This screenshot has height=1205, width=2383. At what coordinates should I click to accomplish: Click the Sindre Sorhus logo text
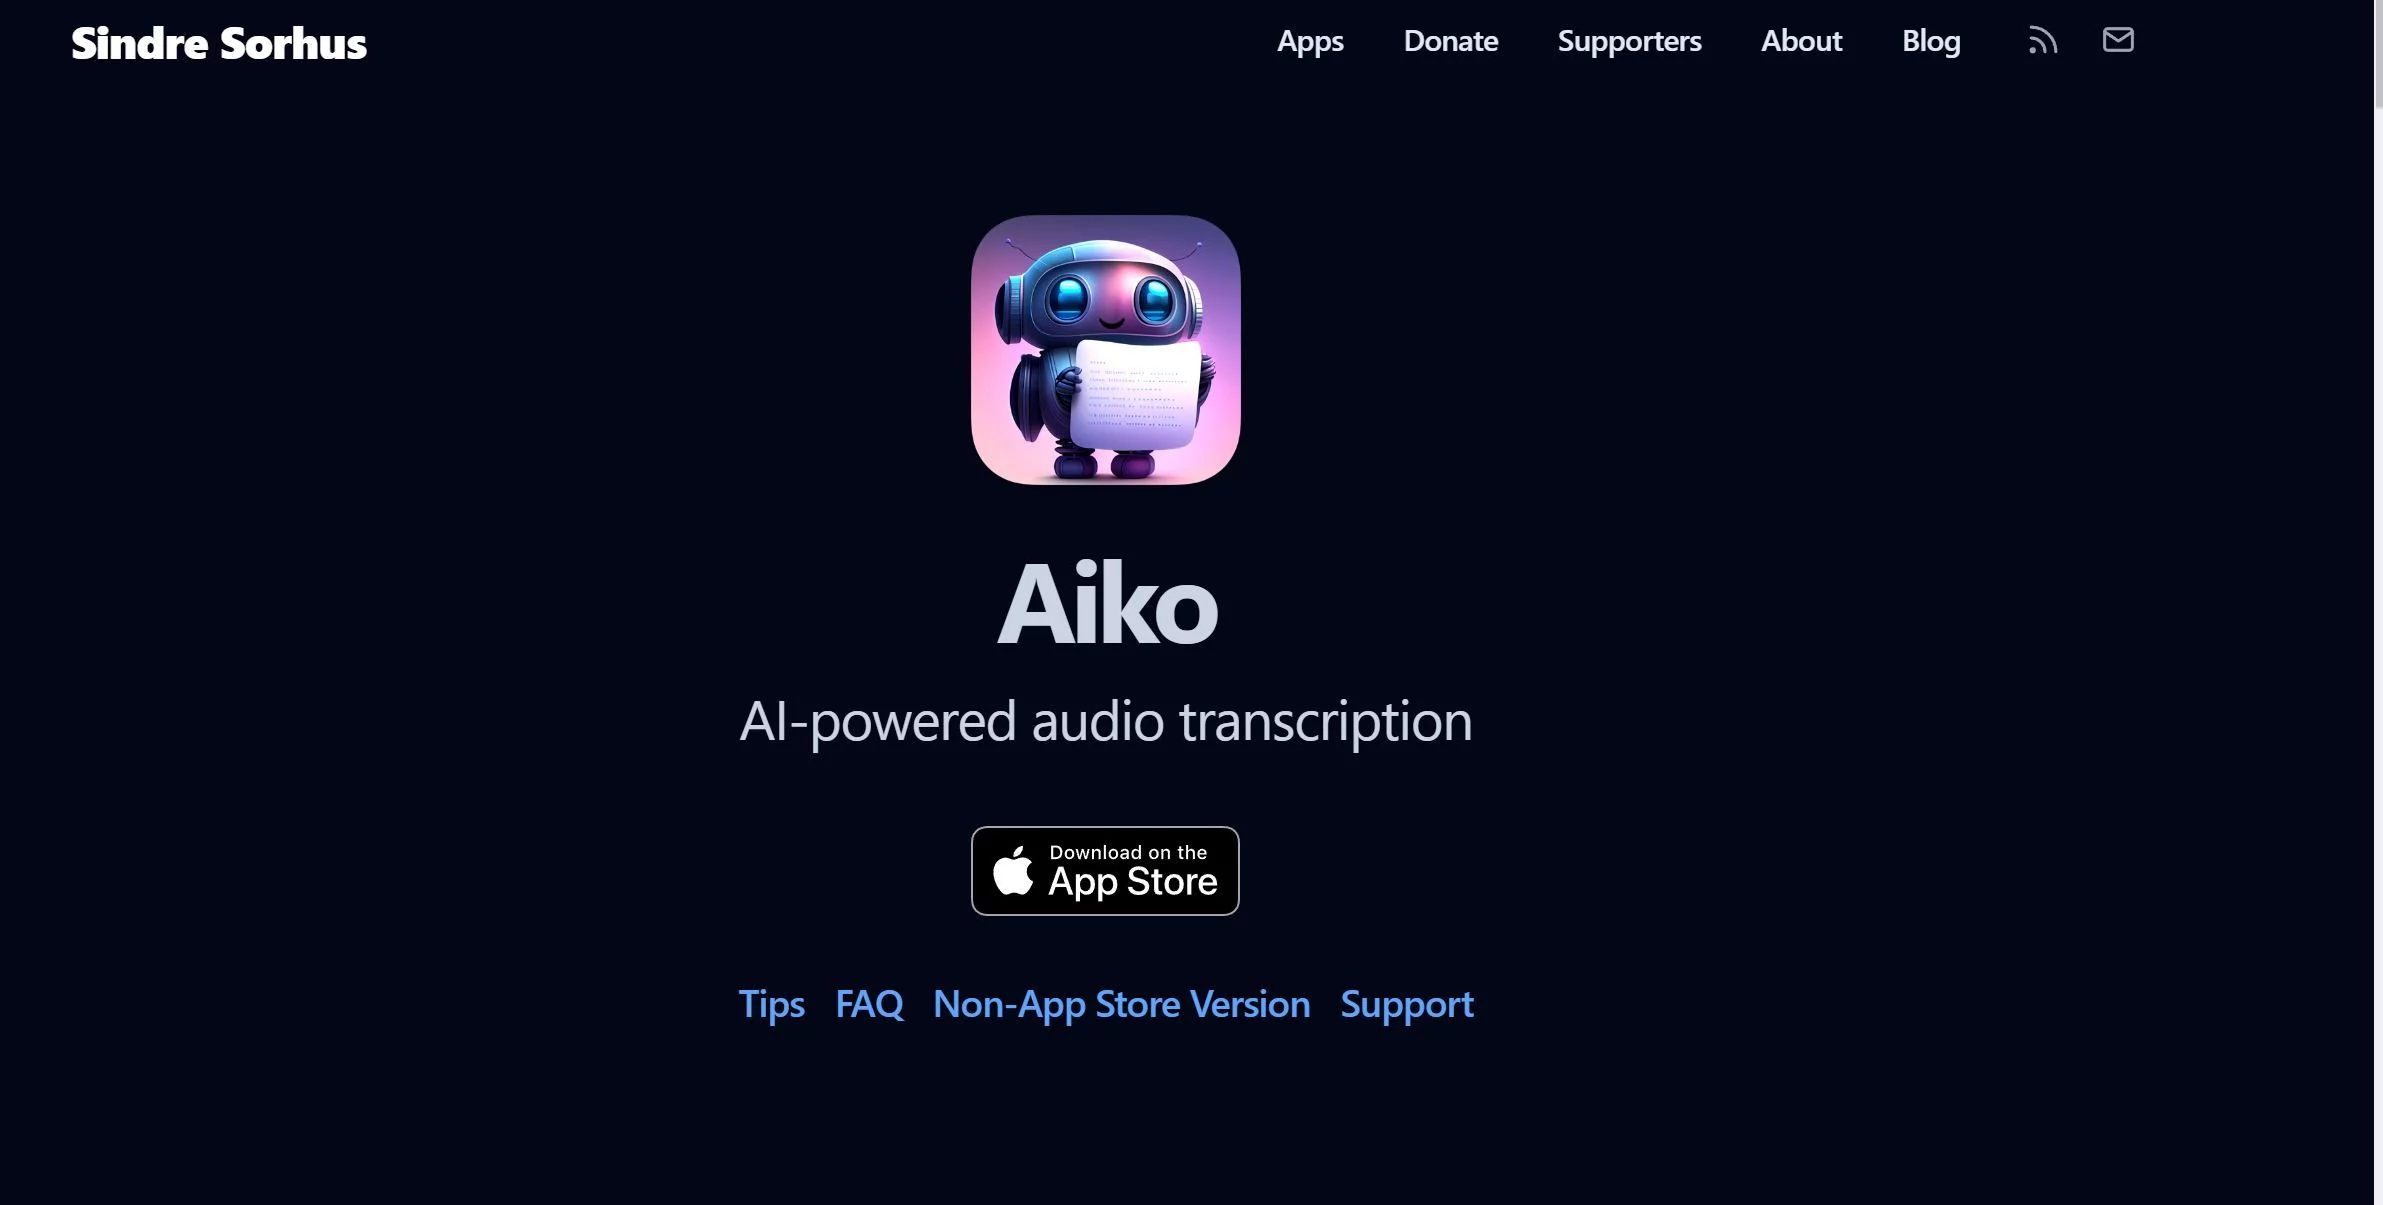click(x=218, y=41)
